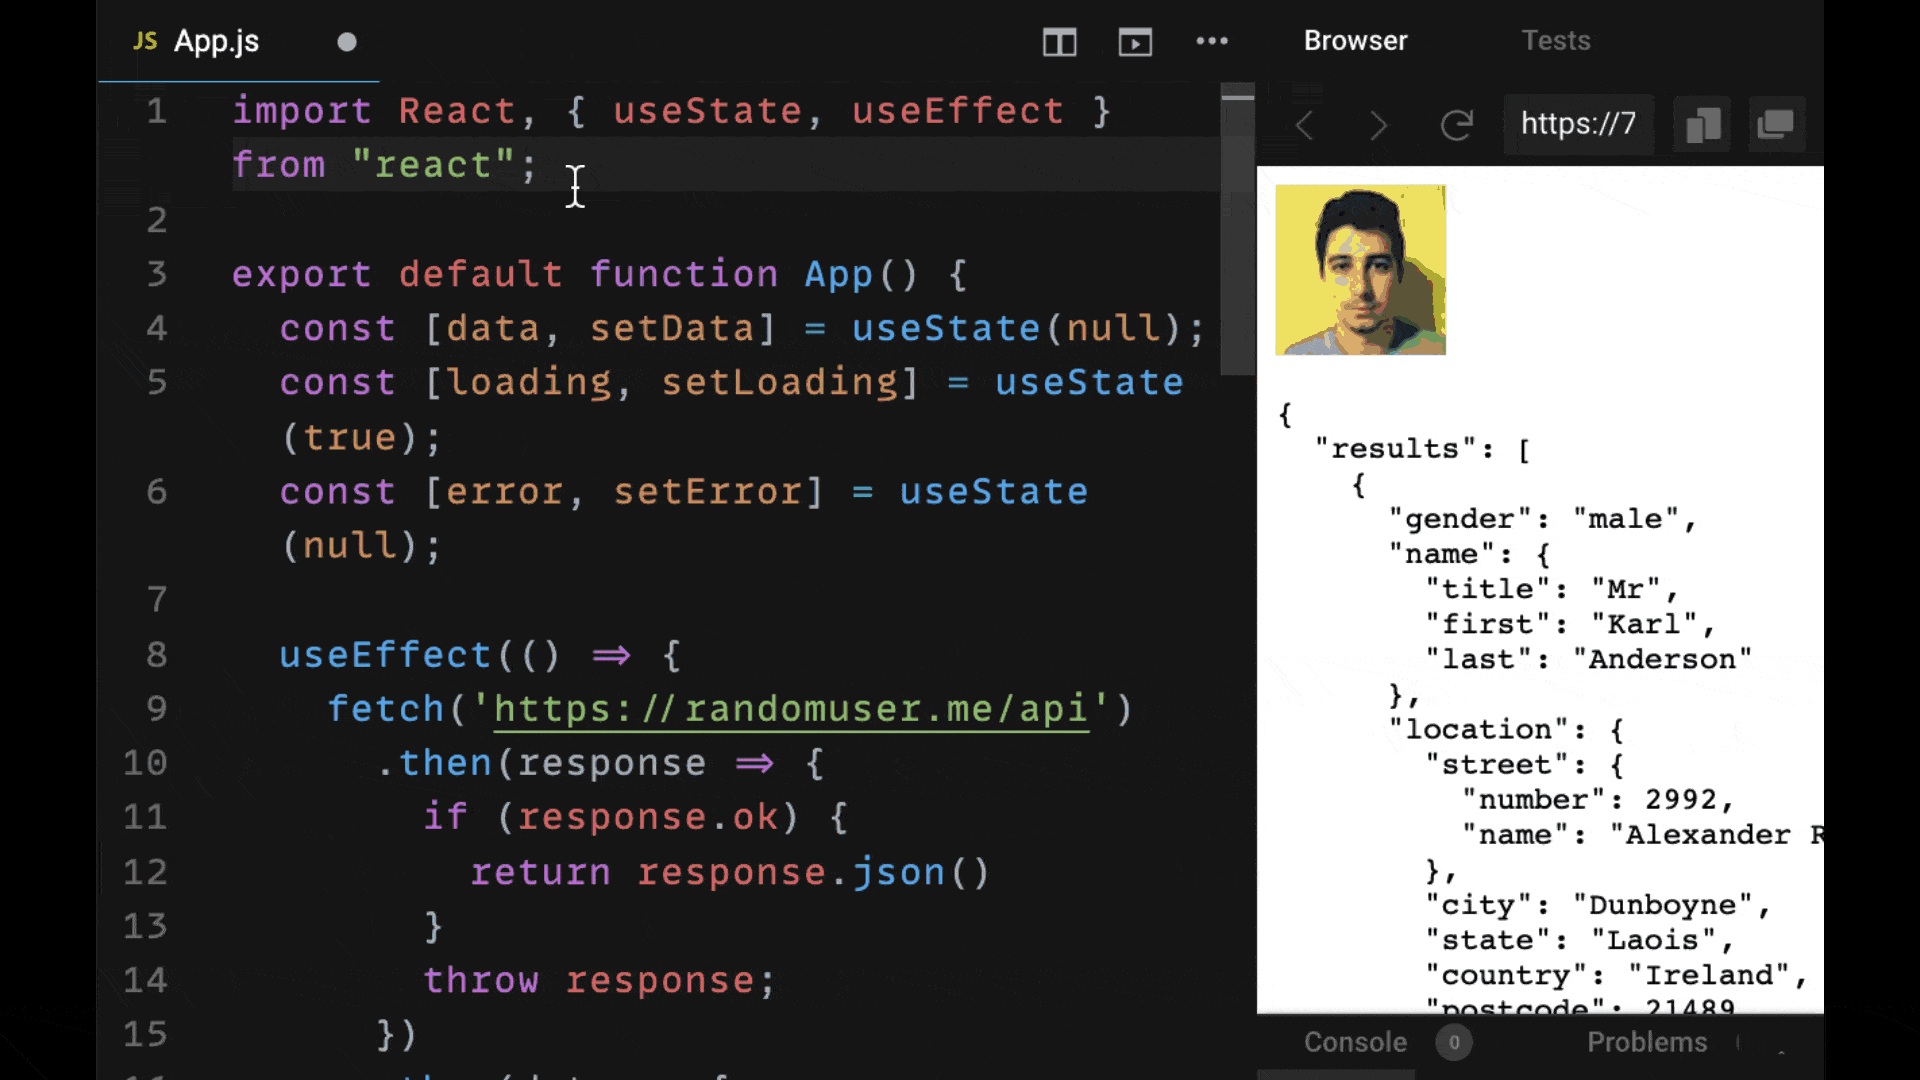
Task: Switch to the Tests tab
Action: (1556, 40)
